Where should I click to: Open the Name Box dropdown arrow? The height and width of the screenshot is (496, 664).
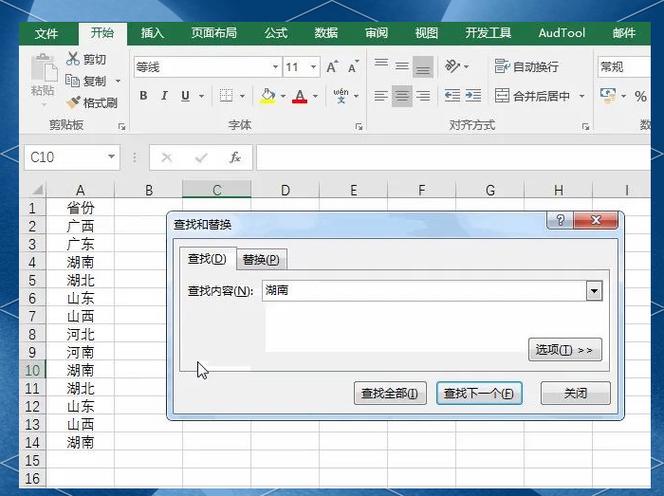click(111, 157)
